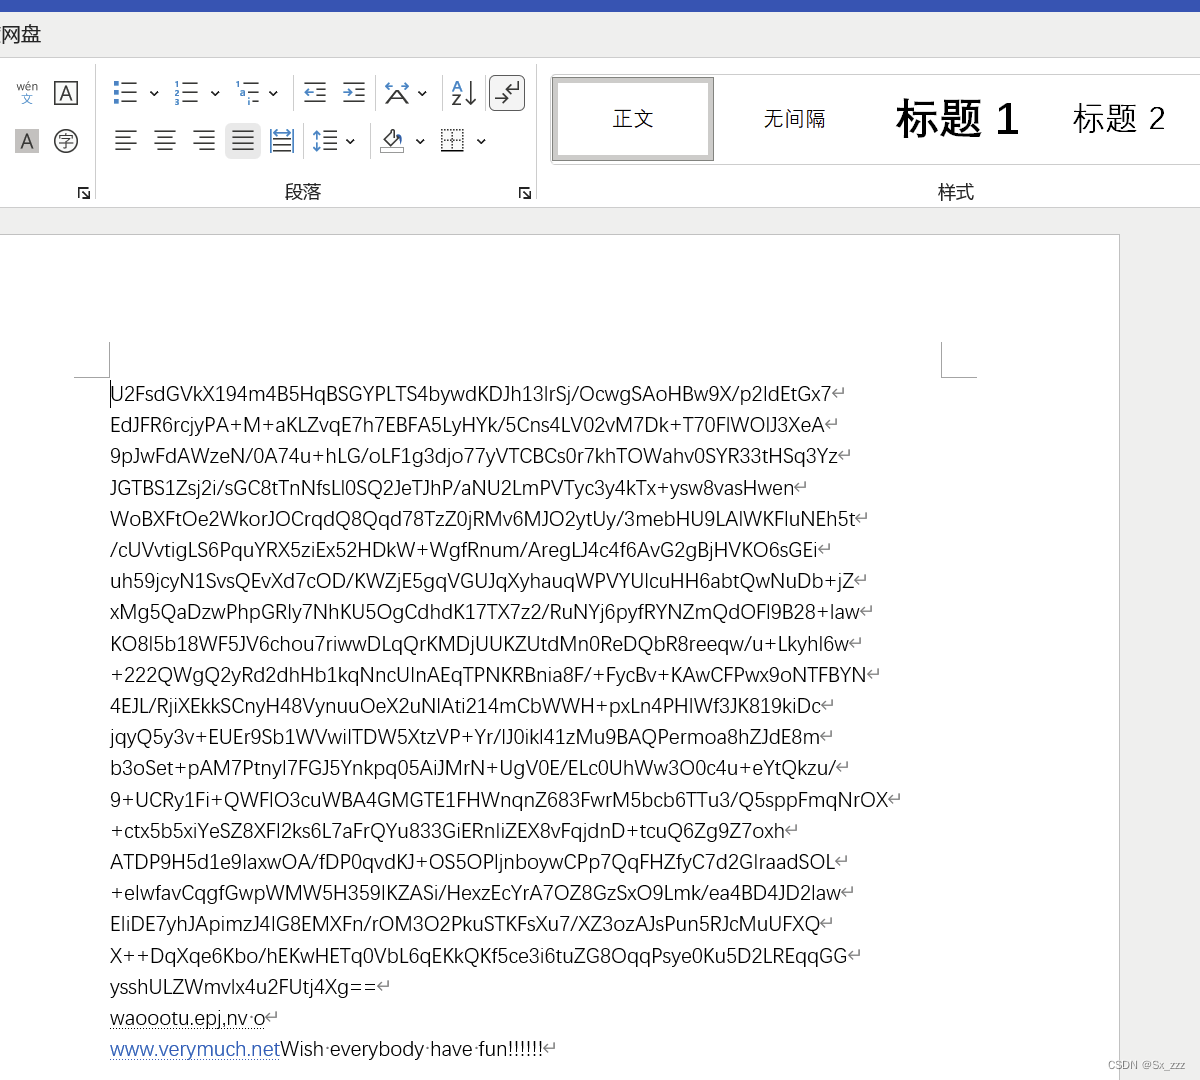Toggle character shading icon
Viewport: 1200px width, 1080px height.
27,141
